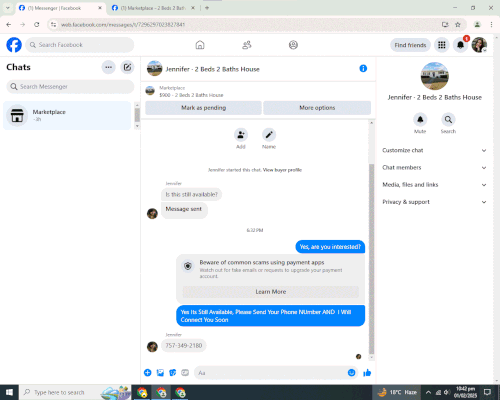Click More options button
This screenshot has height=400, width=500.
(317, 108)
